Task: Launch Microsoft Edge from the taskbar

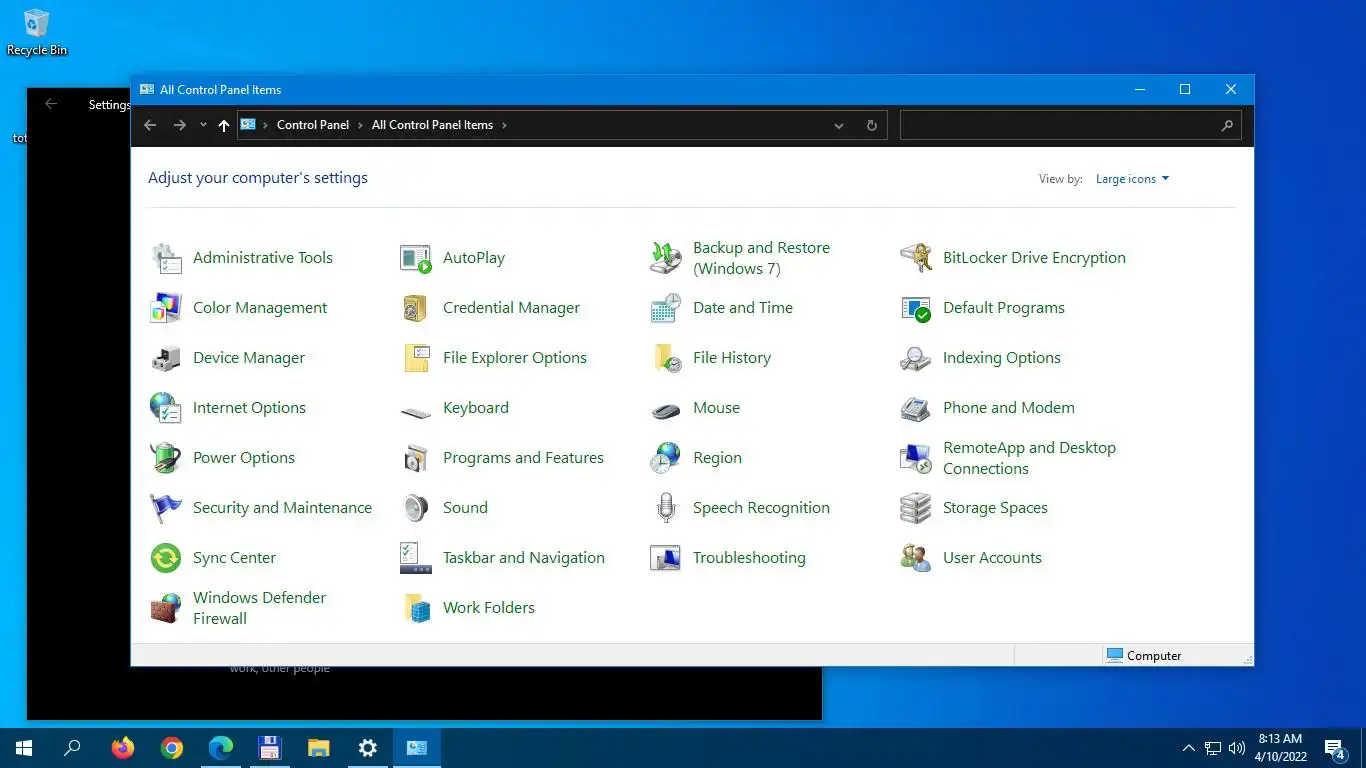Action: coord(221,748)
